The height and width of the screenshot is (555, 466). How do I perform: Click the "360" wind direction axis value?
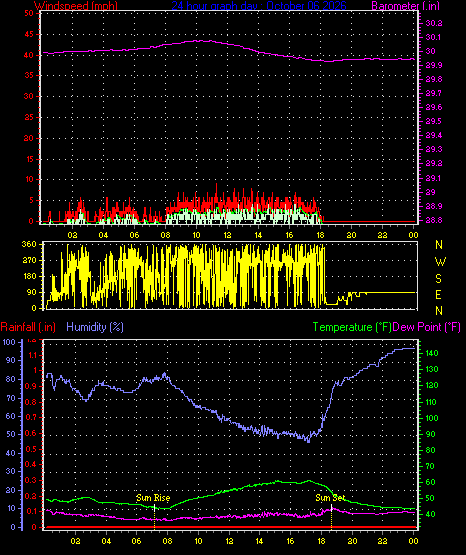coord(29,244)
